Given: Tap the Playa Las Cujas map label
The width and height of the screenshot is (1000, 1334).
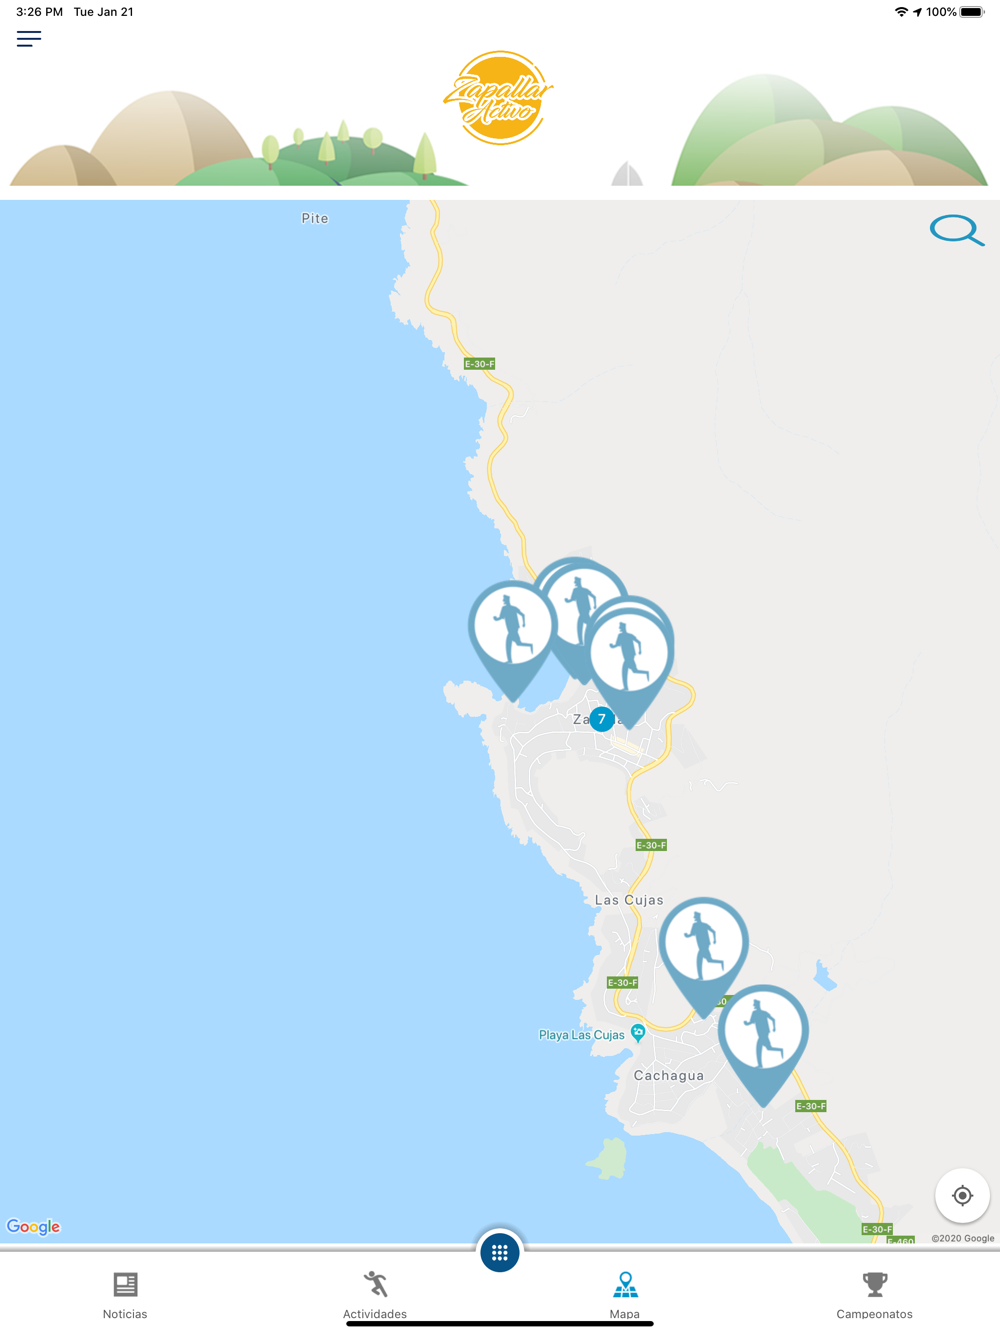Looking at the screenshot, I should point(581,1035).
